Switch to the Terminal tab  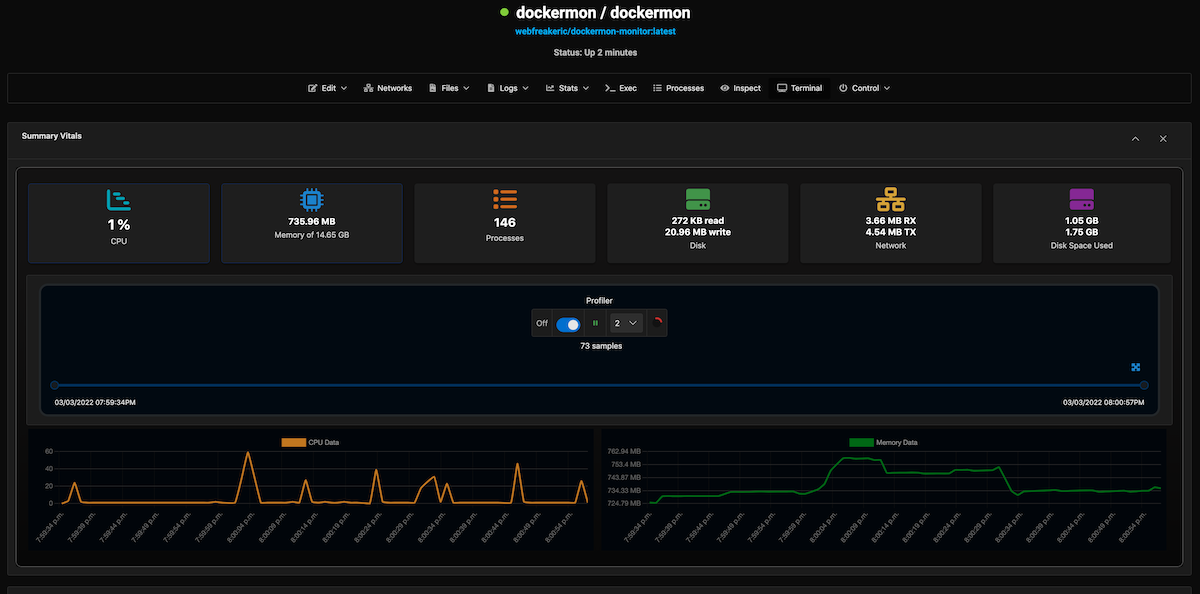pyautogui.click(x=800, y=88)
